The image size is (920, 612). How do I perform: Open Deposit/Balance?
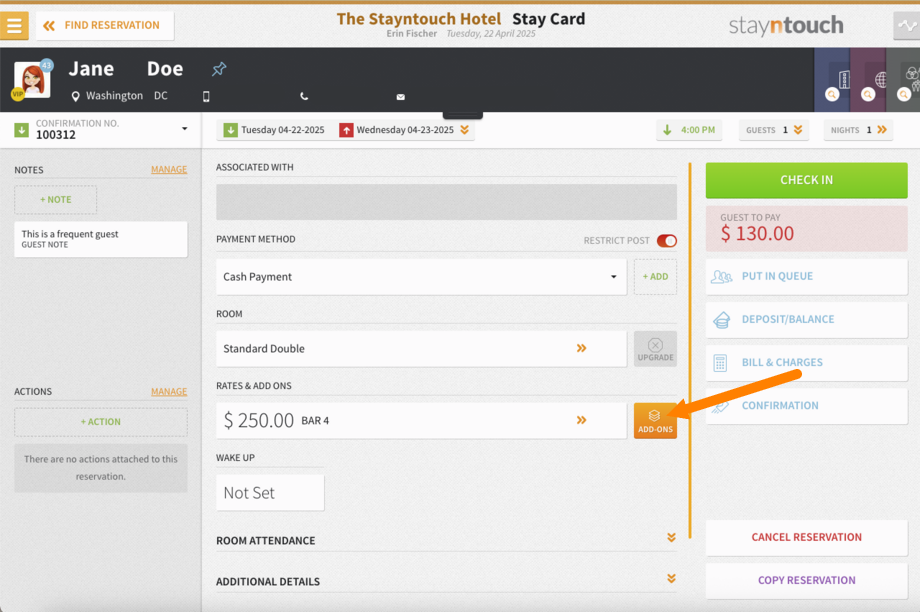[806, 320]
